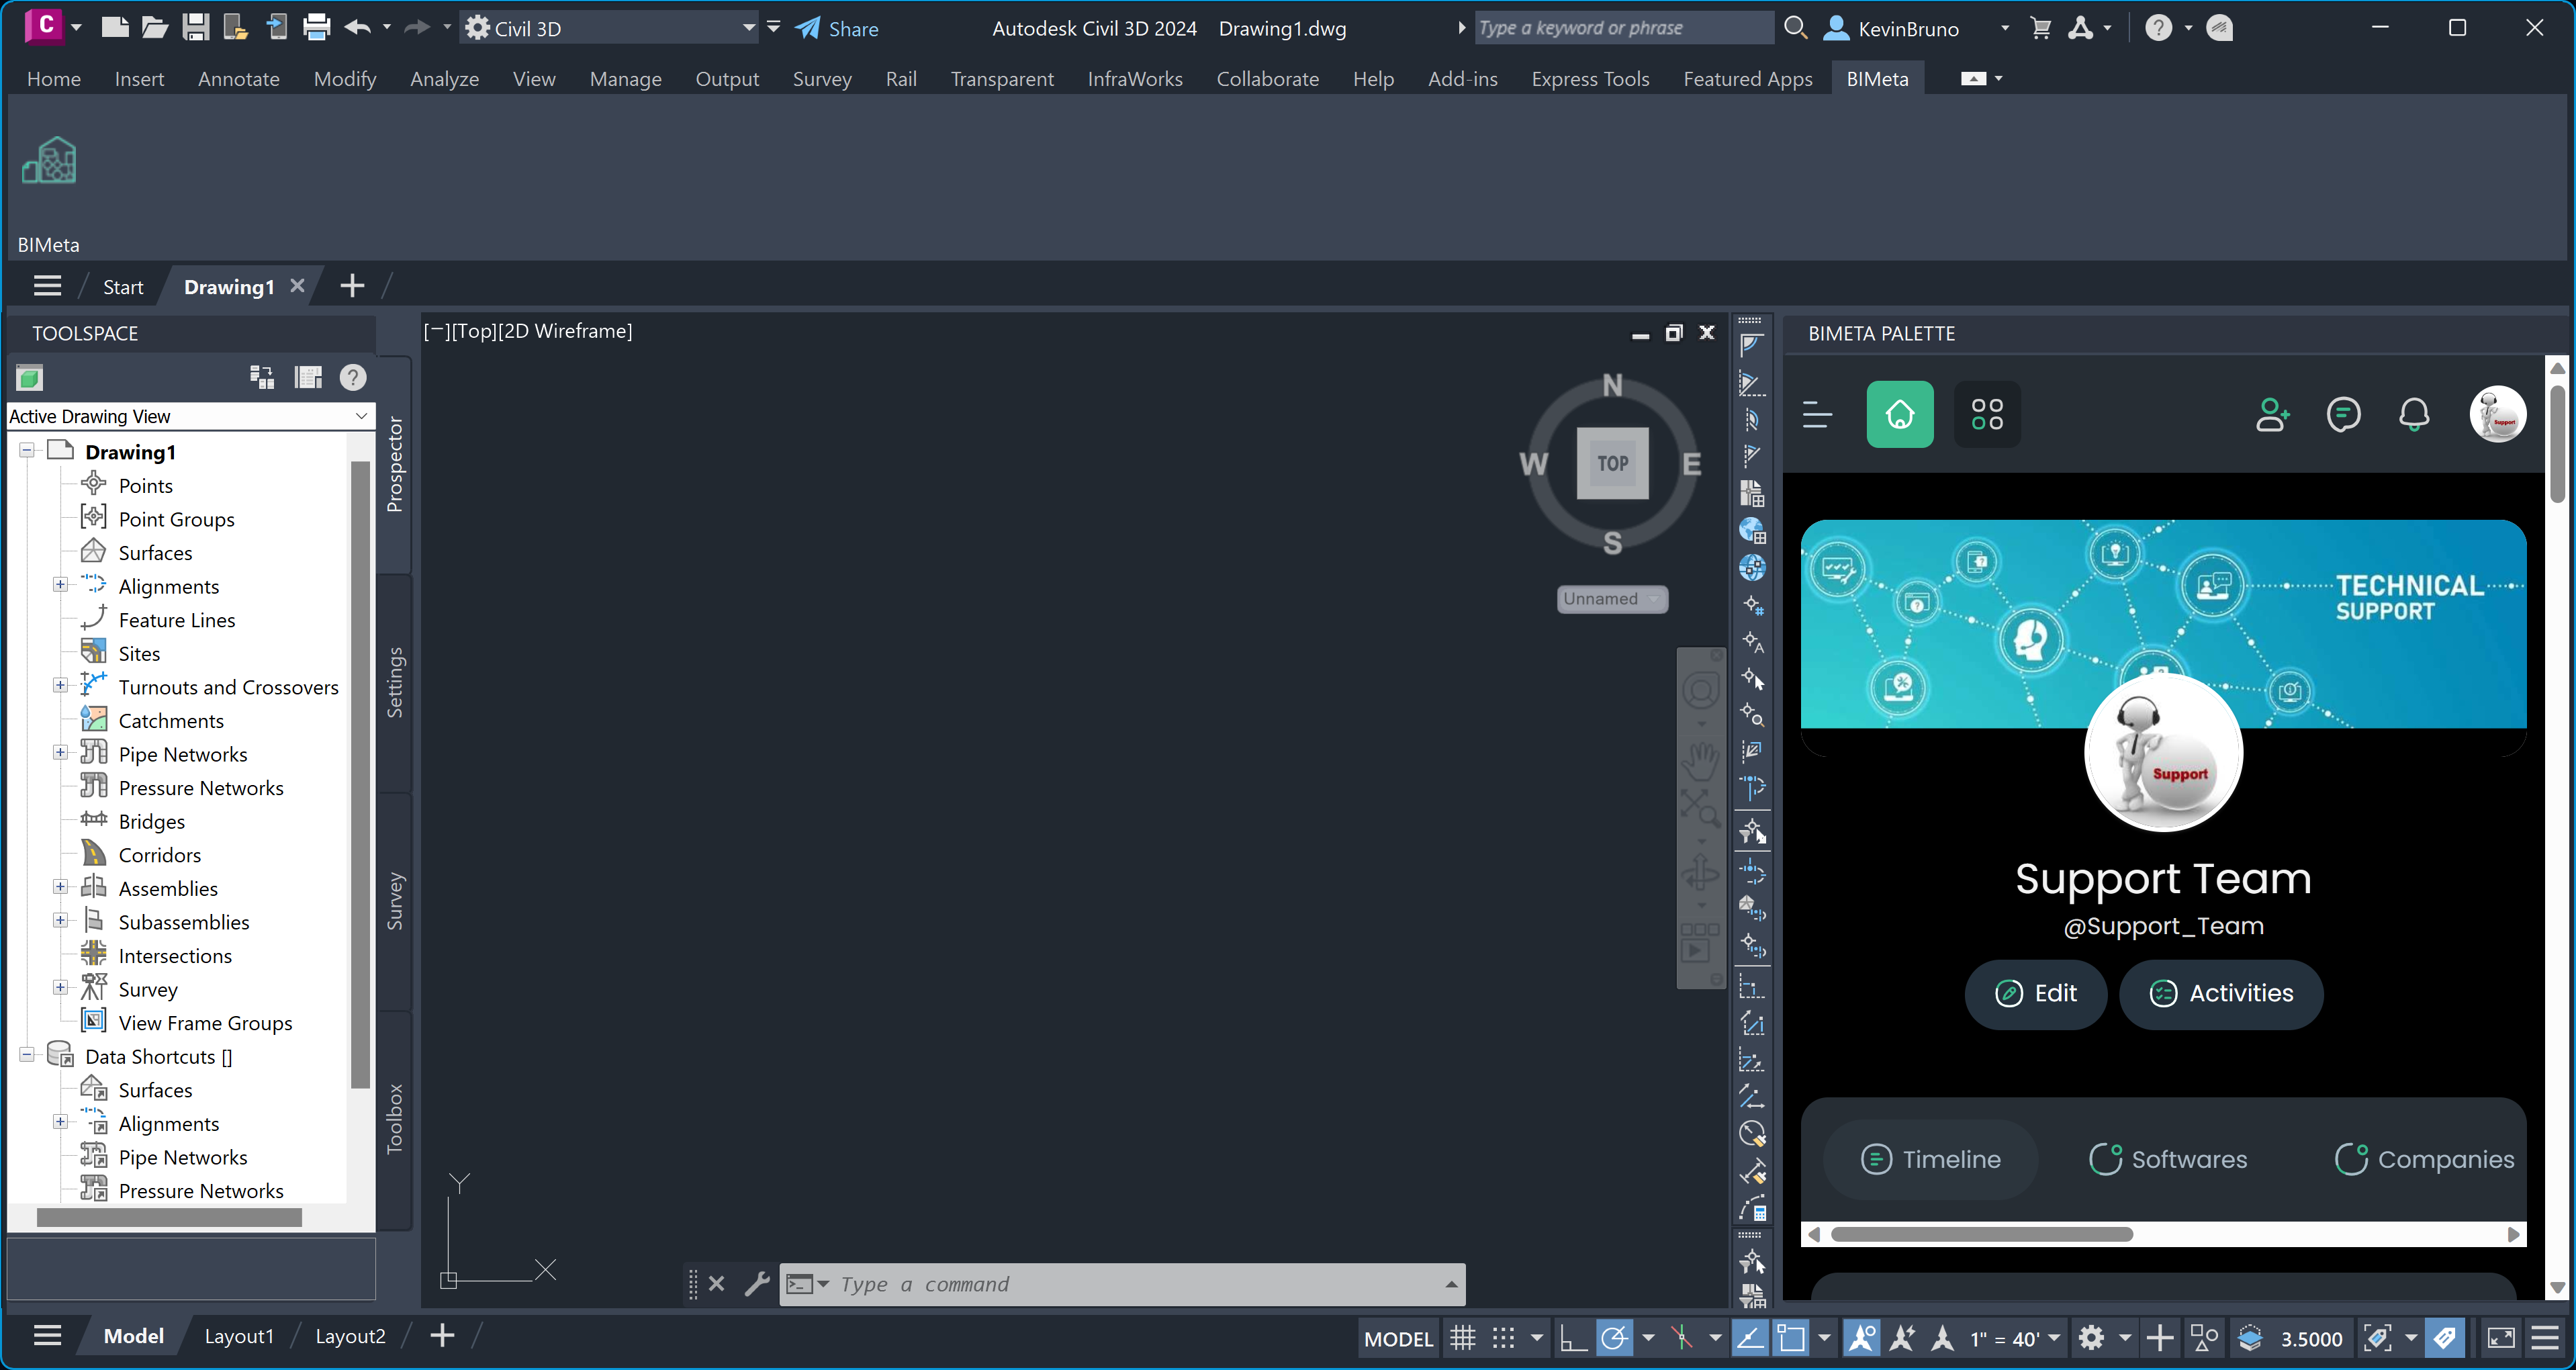
Task: Click the new drawing plus tab beside Drawing1
Action: (352, 286)
